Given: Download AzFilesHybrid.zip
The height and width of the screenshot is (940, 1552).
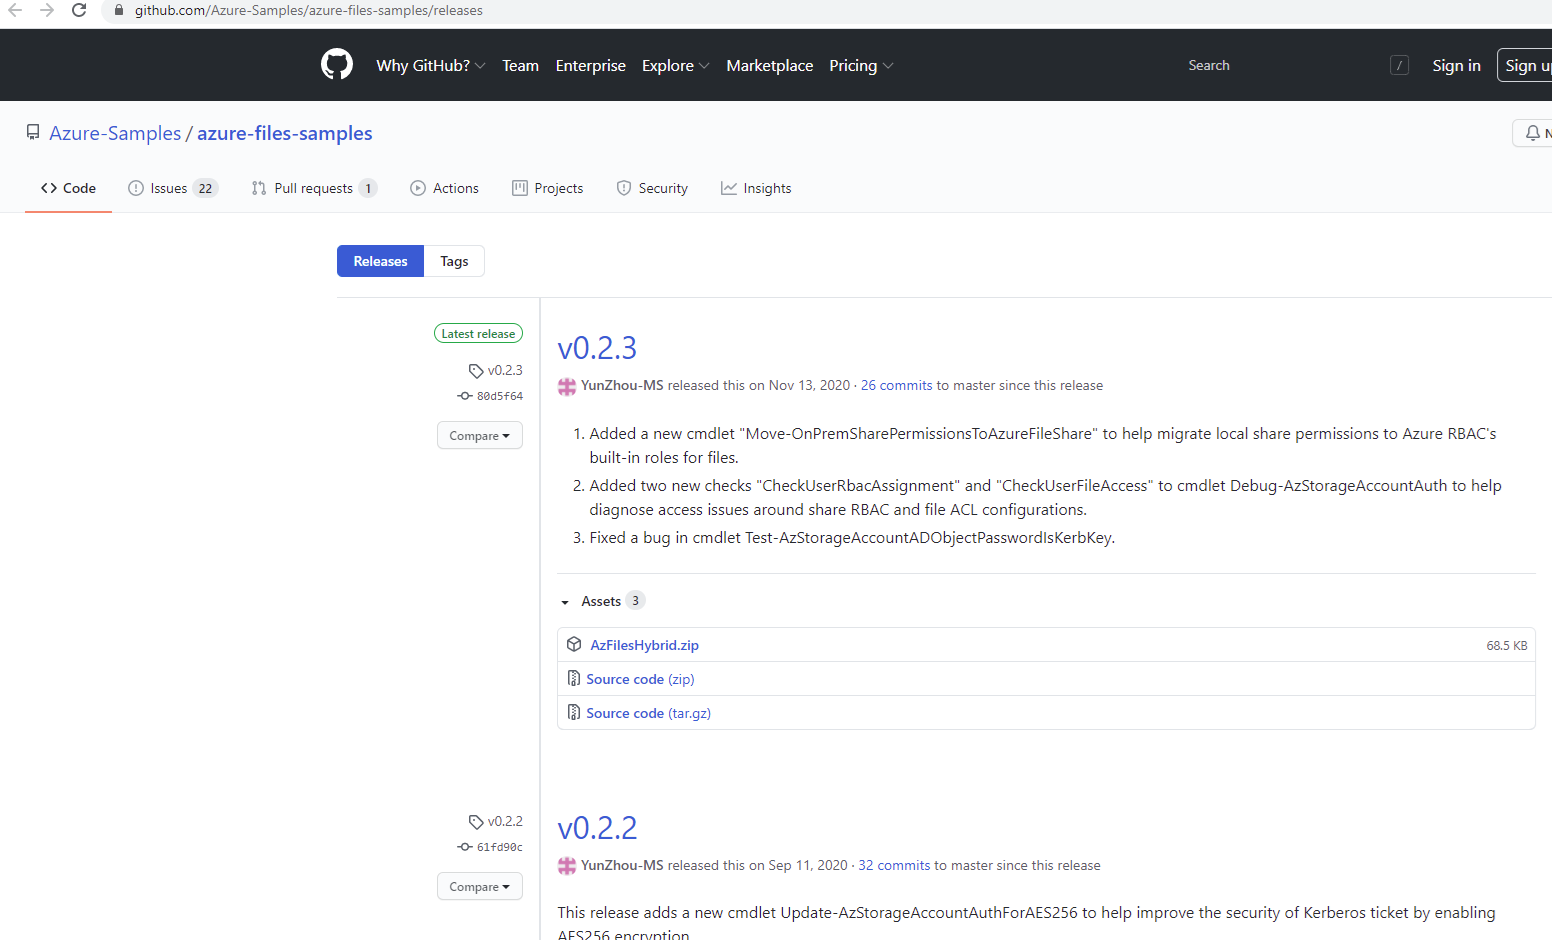Looking at the screenshot, I should [x=645, y=645].
